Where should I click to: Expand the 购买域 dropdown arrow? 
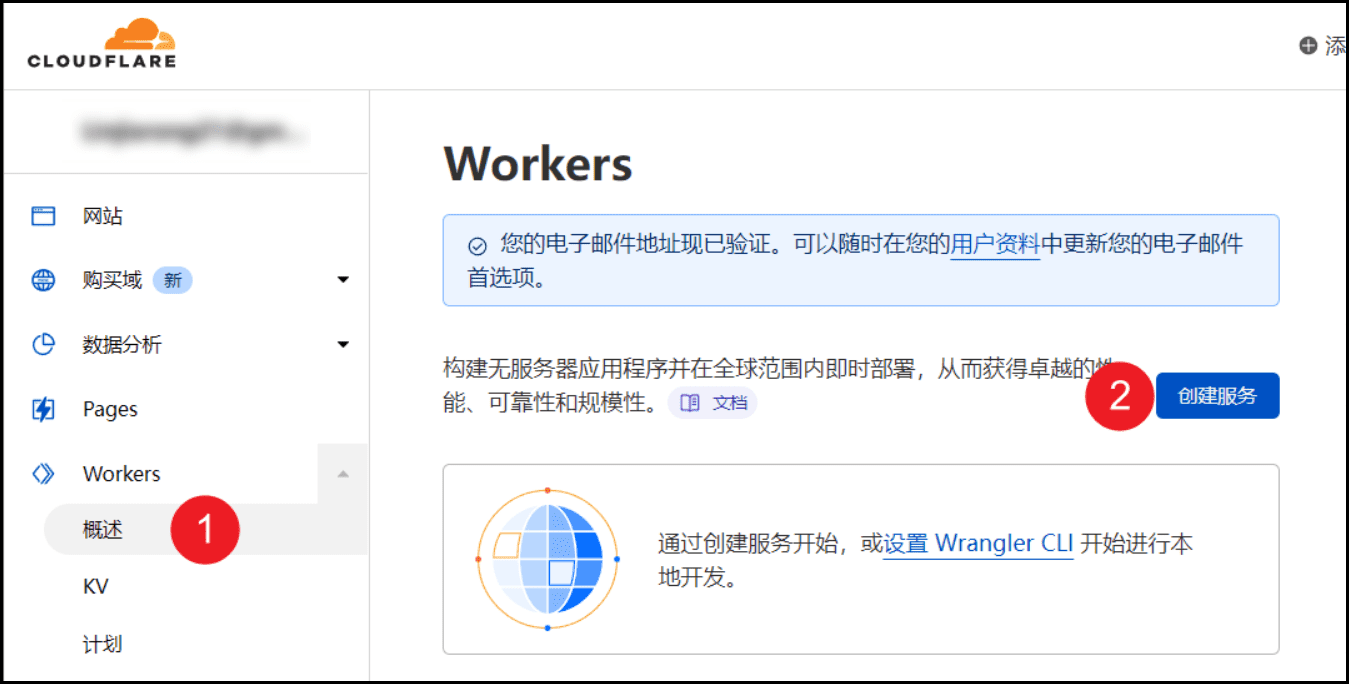(343, 280)
